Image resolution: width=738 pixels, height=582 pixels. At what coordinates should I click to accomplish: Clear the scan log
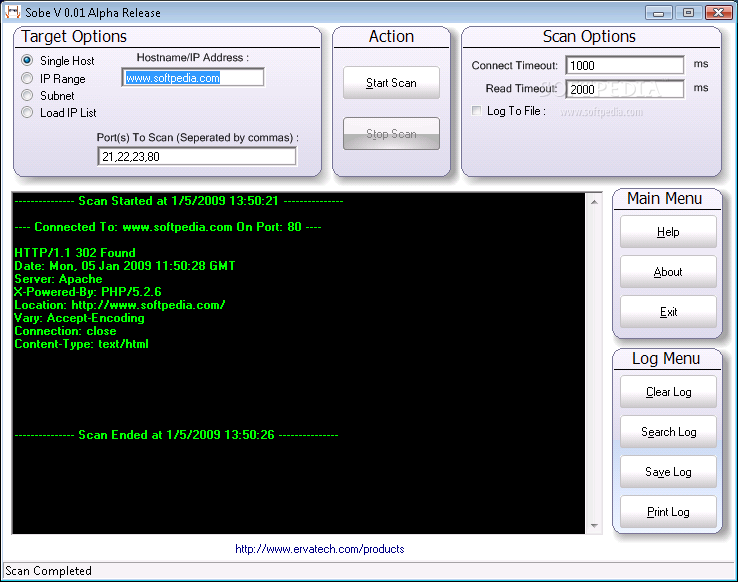668,391
